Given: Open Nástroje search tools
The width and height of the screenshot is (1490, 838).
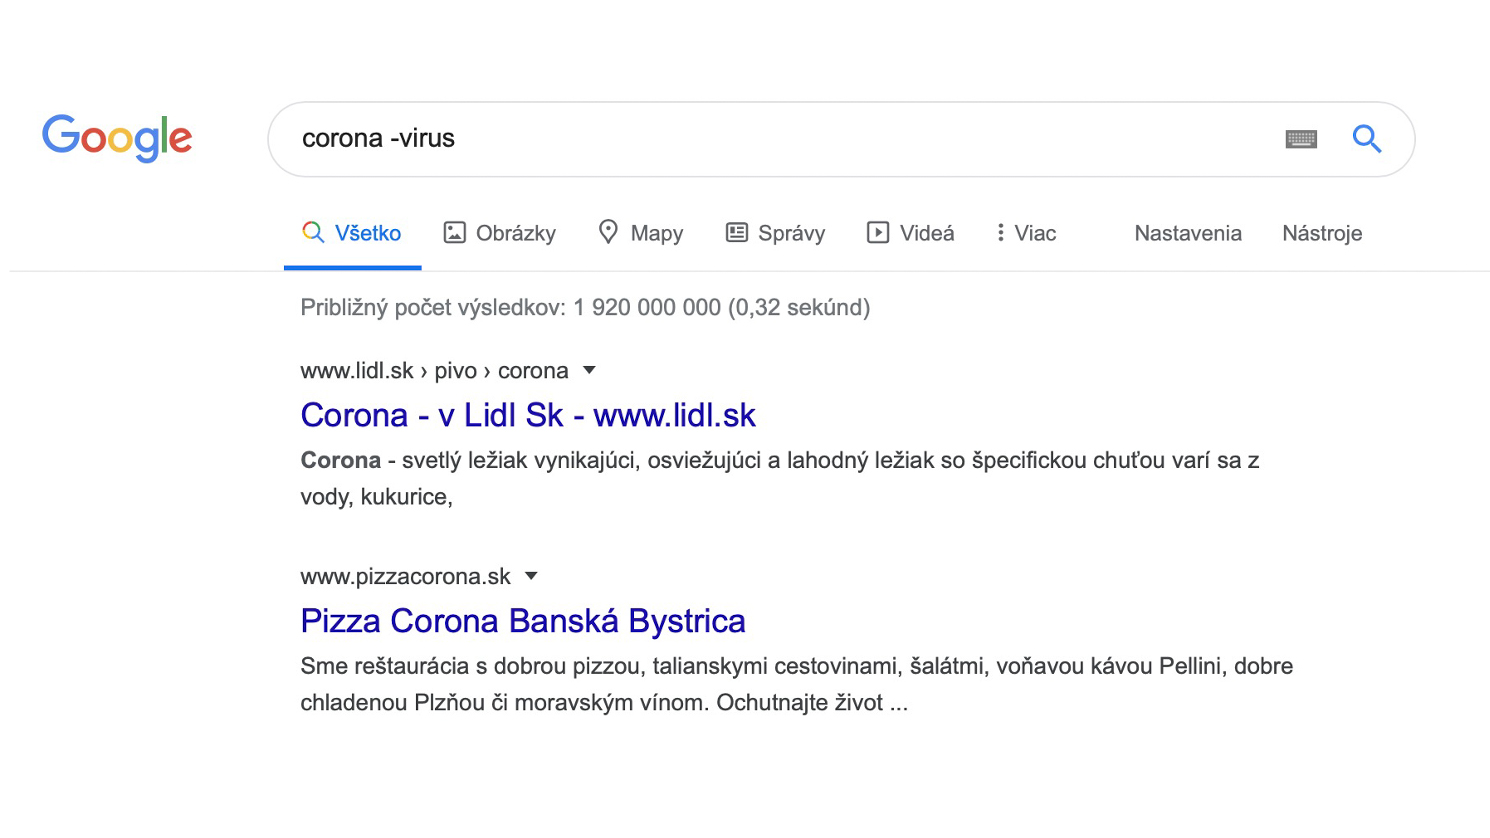Looking at the screenshot, I should (x=1322, y=233).
